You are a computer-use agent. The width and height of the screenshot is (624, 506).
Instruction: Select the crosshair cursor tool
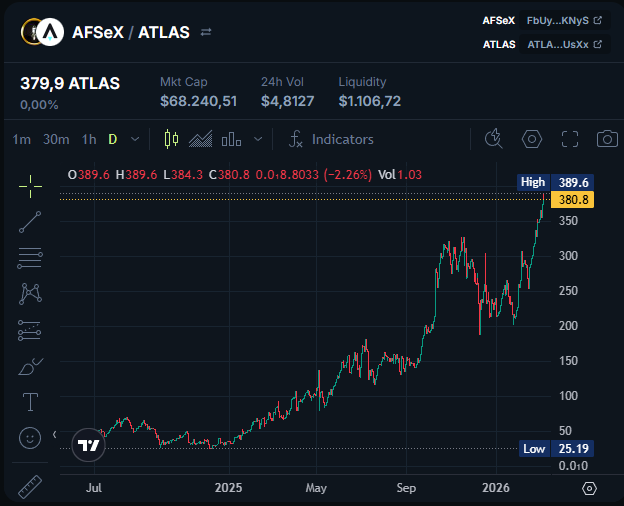30,186
